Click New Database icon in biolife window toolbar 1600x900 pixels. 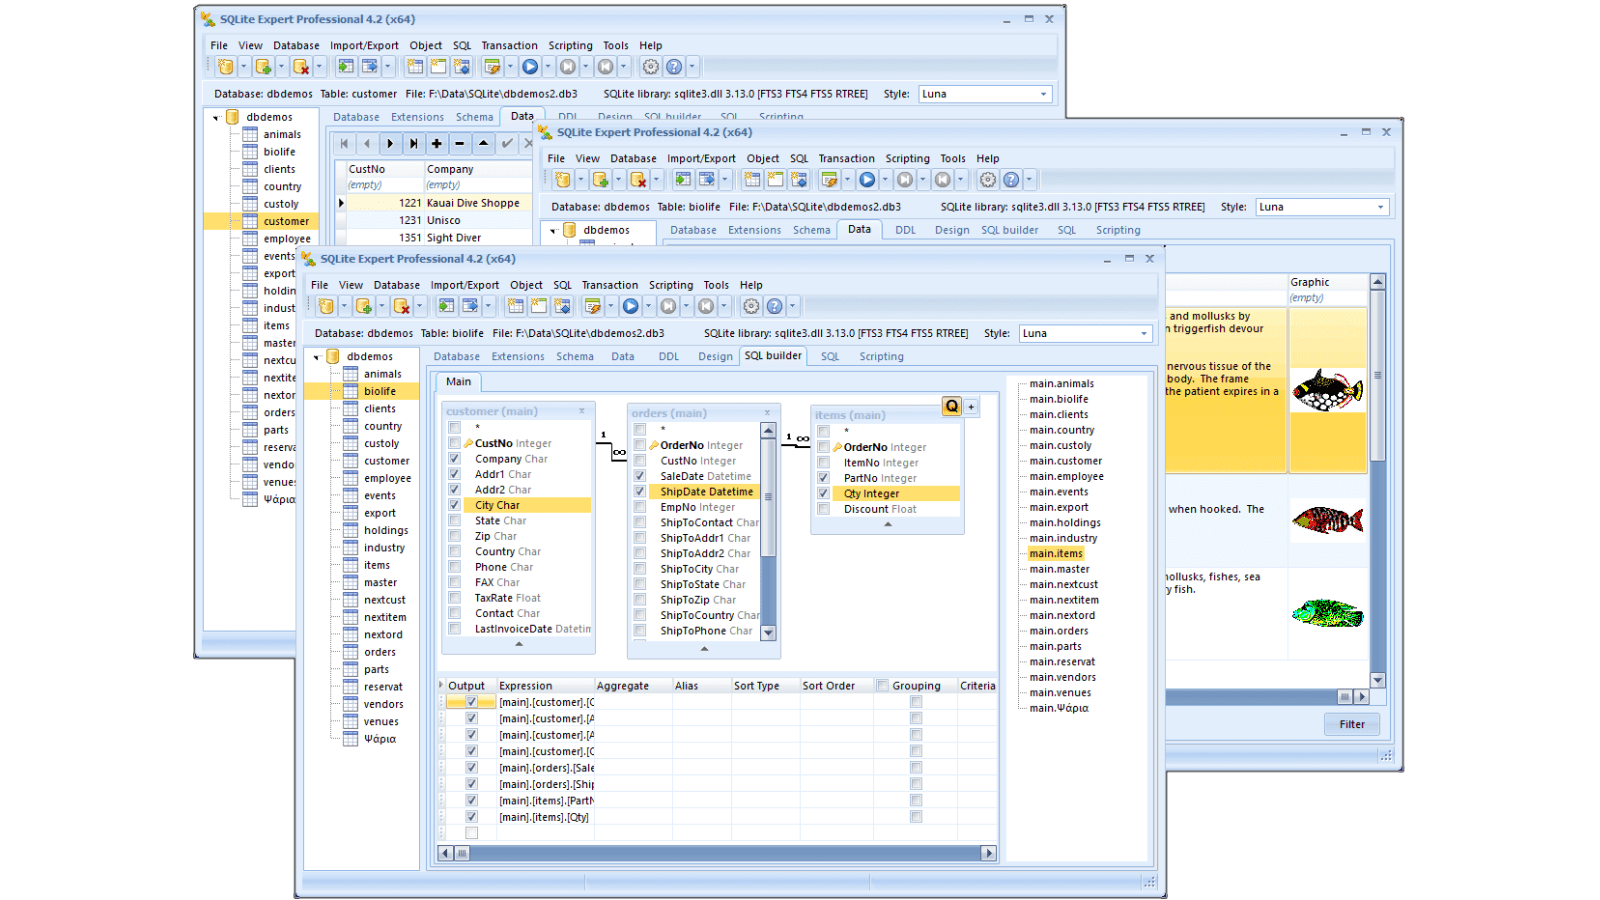coord(563,179)
